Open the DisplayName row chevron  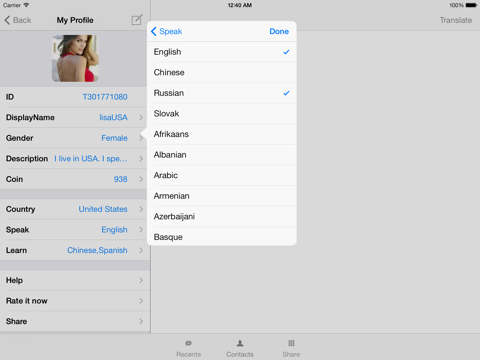[x=141, y=117]
